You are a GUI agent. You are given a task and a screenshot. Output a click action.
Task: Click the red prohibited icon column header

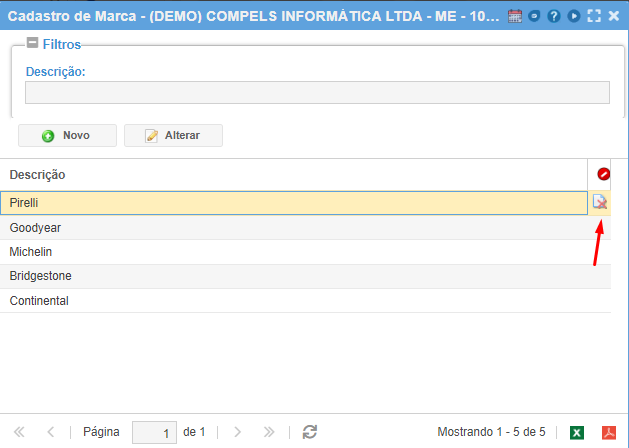603,174
